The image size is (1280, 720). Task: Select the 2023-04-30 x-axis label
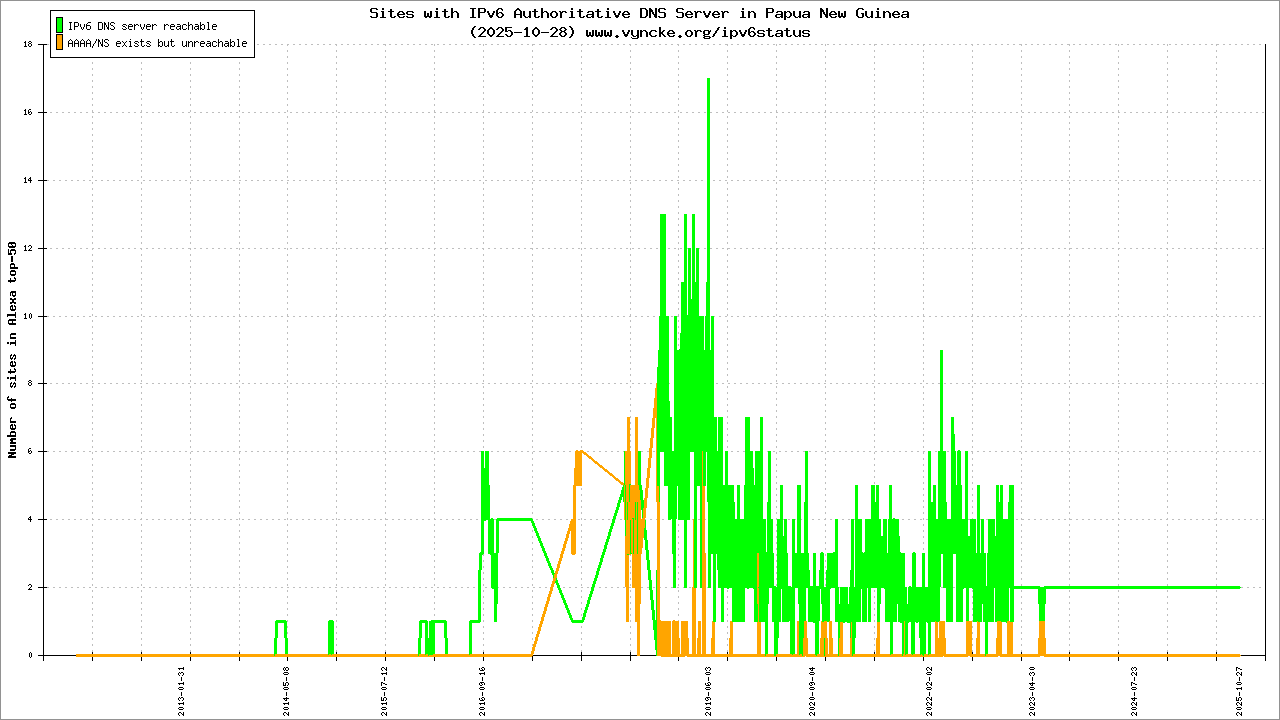[x=1032, y=691]
